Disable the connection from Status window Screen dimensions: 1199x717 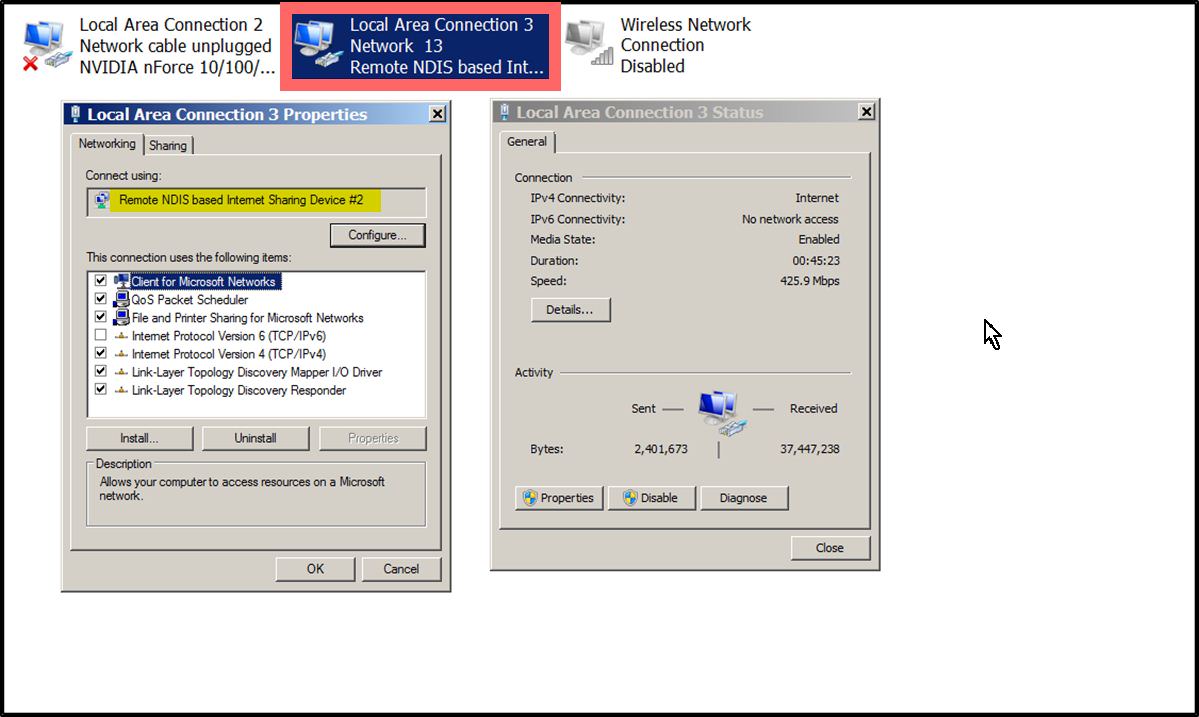click(651, 498)
